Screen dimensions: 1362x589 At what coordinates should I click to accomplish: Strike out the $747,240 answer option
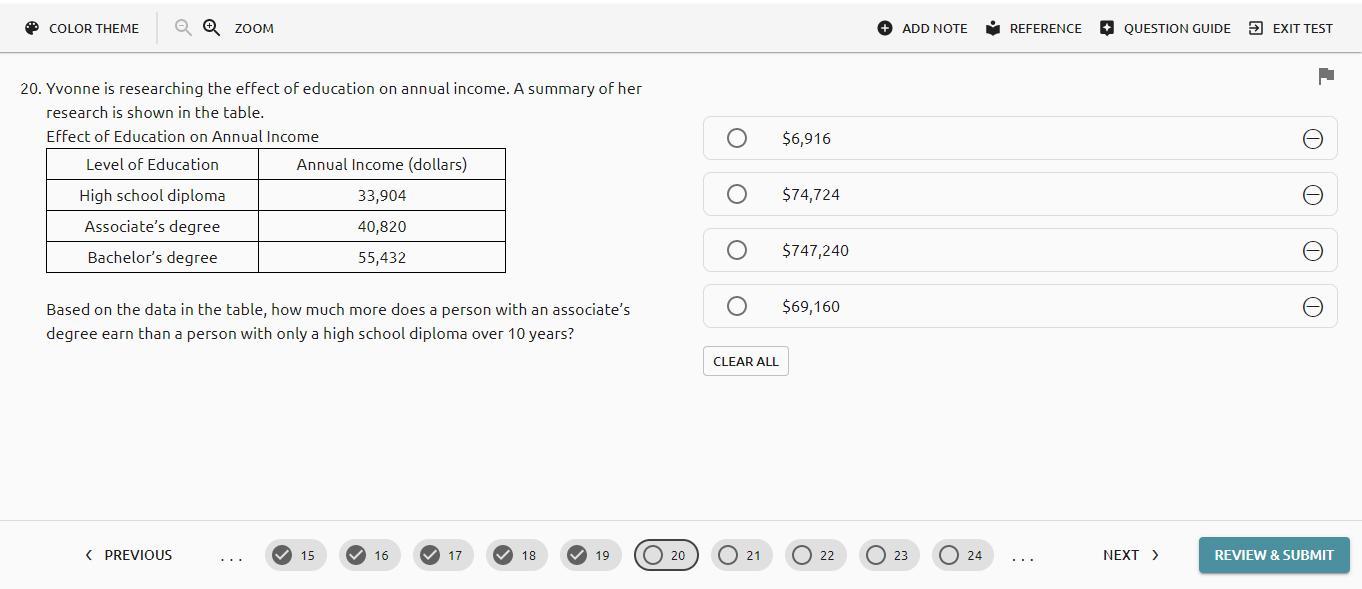(1313, 251)
